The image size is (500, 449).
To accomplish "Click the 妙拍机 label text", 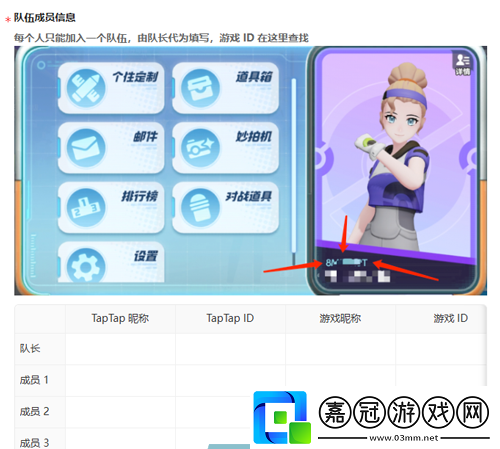I will (x=254, y=136).
